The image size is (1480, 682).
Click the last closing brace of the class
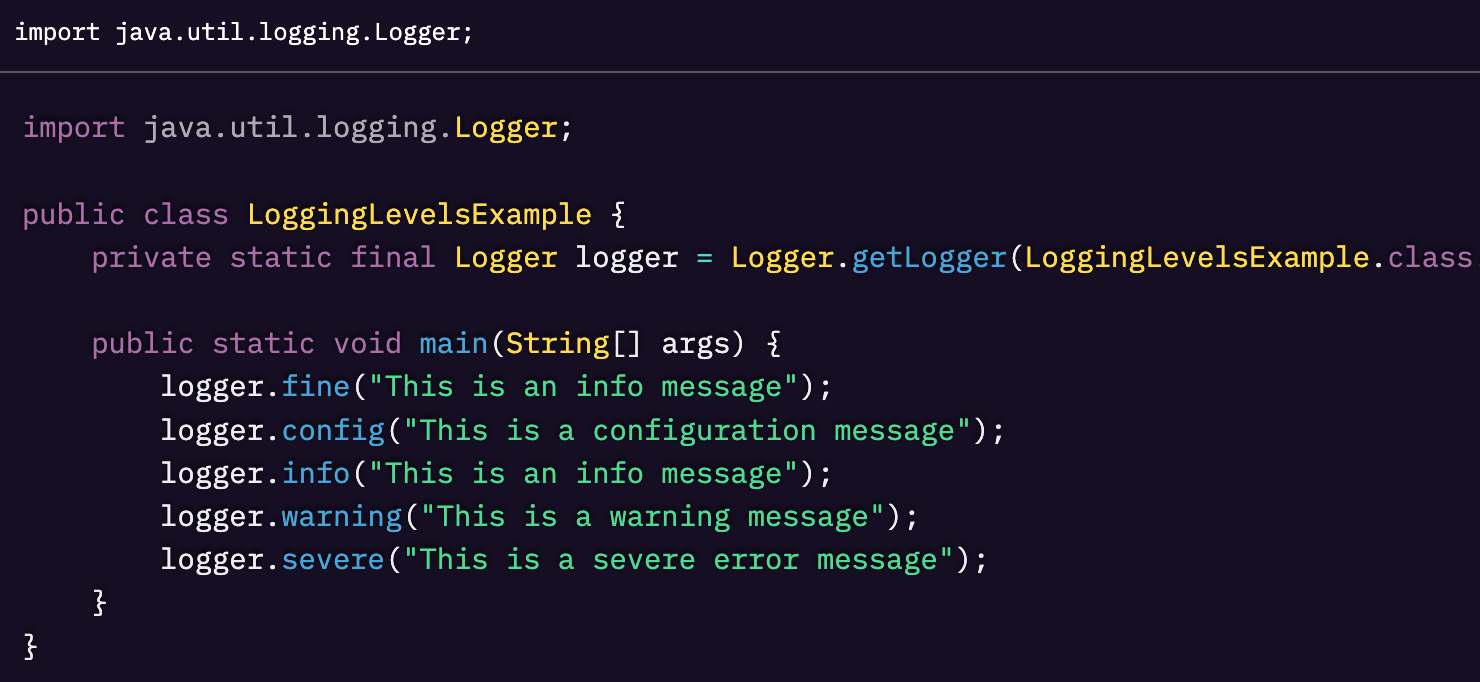point(30,647)
